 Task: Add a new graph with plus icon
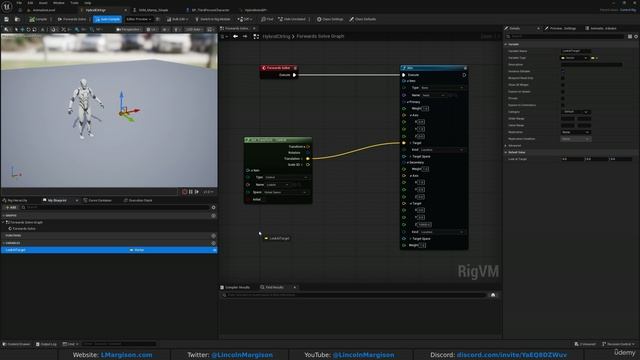[213, 215]
